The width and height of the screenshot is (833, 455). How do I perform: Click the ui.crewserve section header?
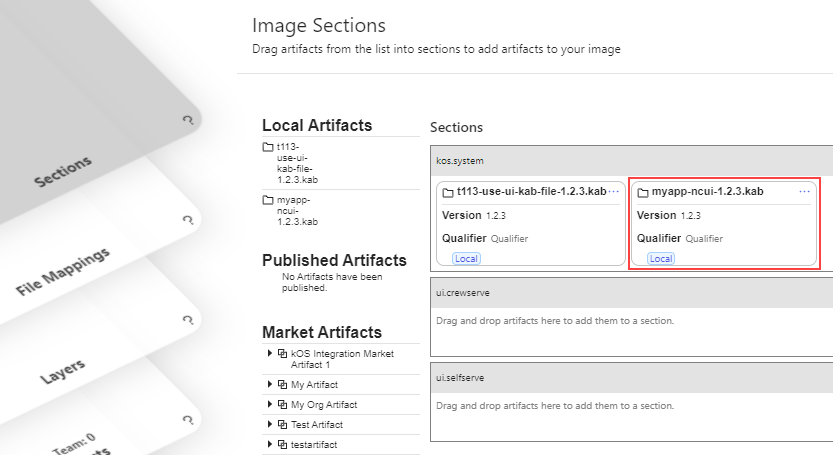(632, 293)
